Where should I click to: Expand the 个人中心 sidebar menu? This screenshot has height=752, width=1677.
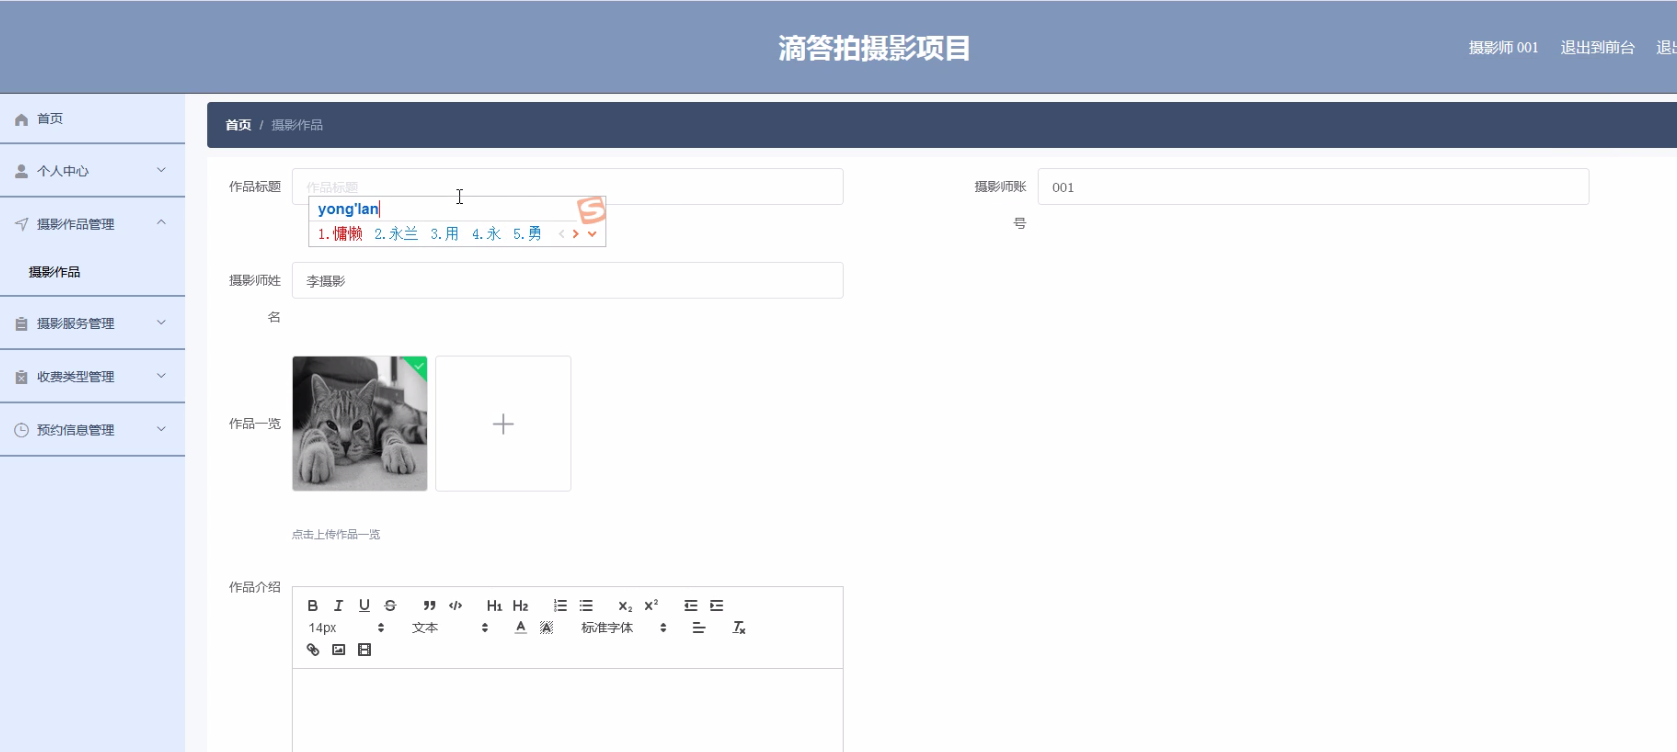[x=92, y=171]
